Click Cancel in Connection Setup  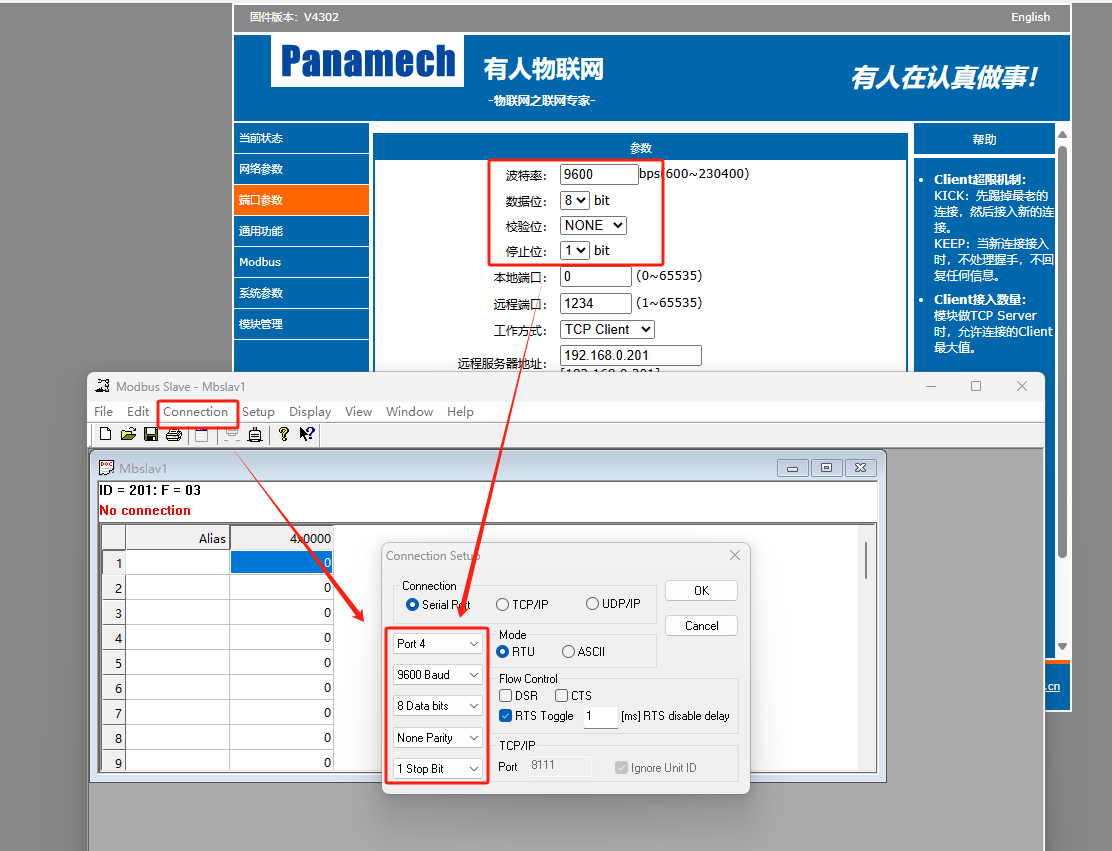(x=701, y=625)
